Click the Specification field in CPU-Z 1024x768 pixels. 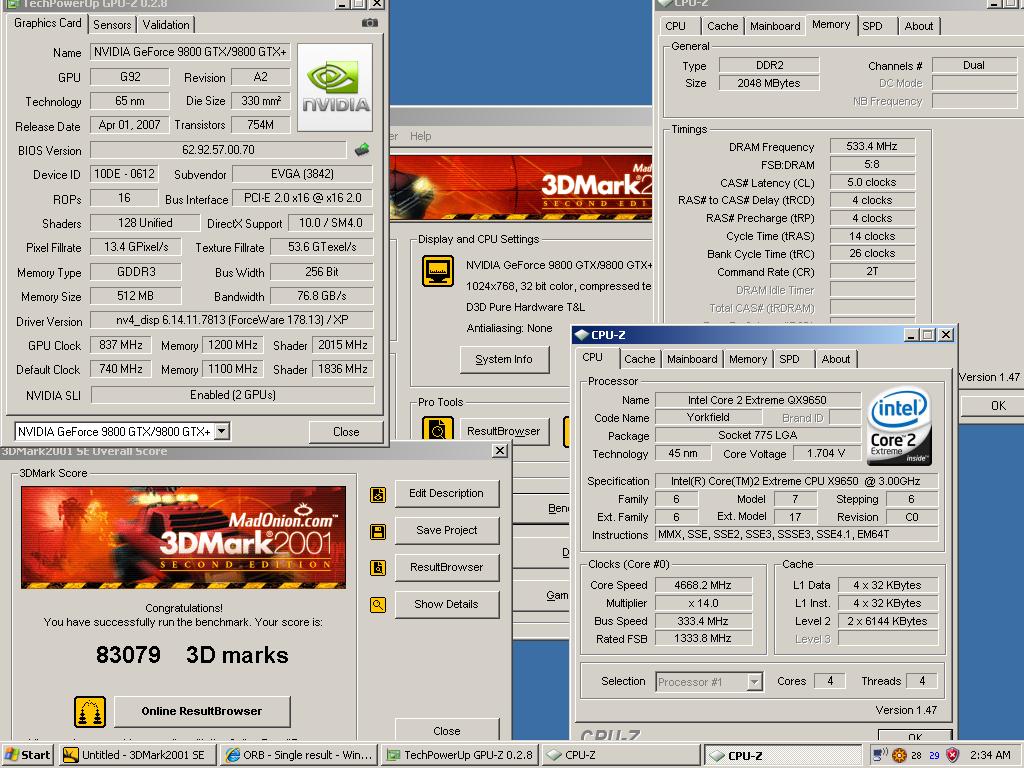[796, 481]
